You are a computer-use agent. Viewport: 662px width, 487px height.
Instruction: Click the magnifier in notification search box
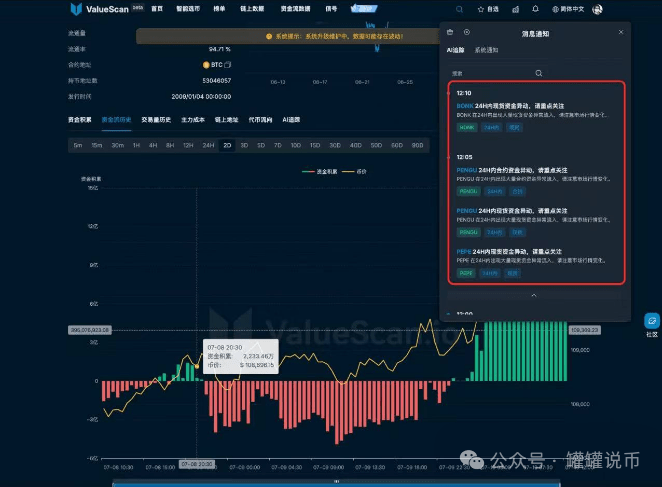click(x=539, y=73)
